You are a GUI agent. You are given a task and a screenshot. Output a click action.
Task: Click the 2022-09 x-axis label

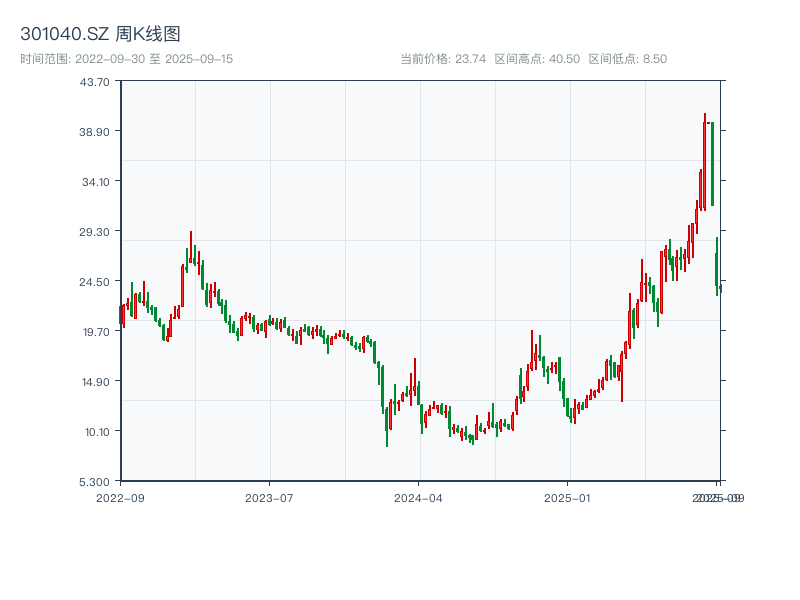(120, 498)
